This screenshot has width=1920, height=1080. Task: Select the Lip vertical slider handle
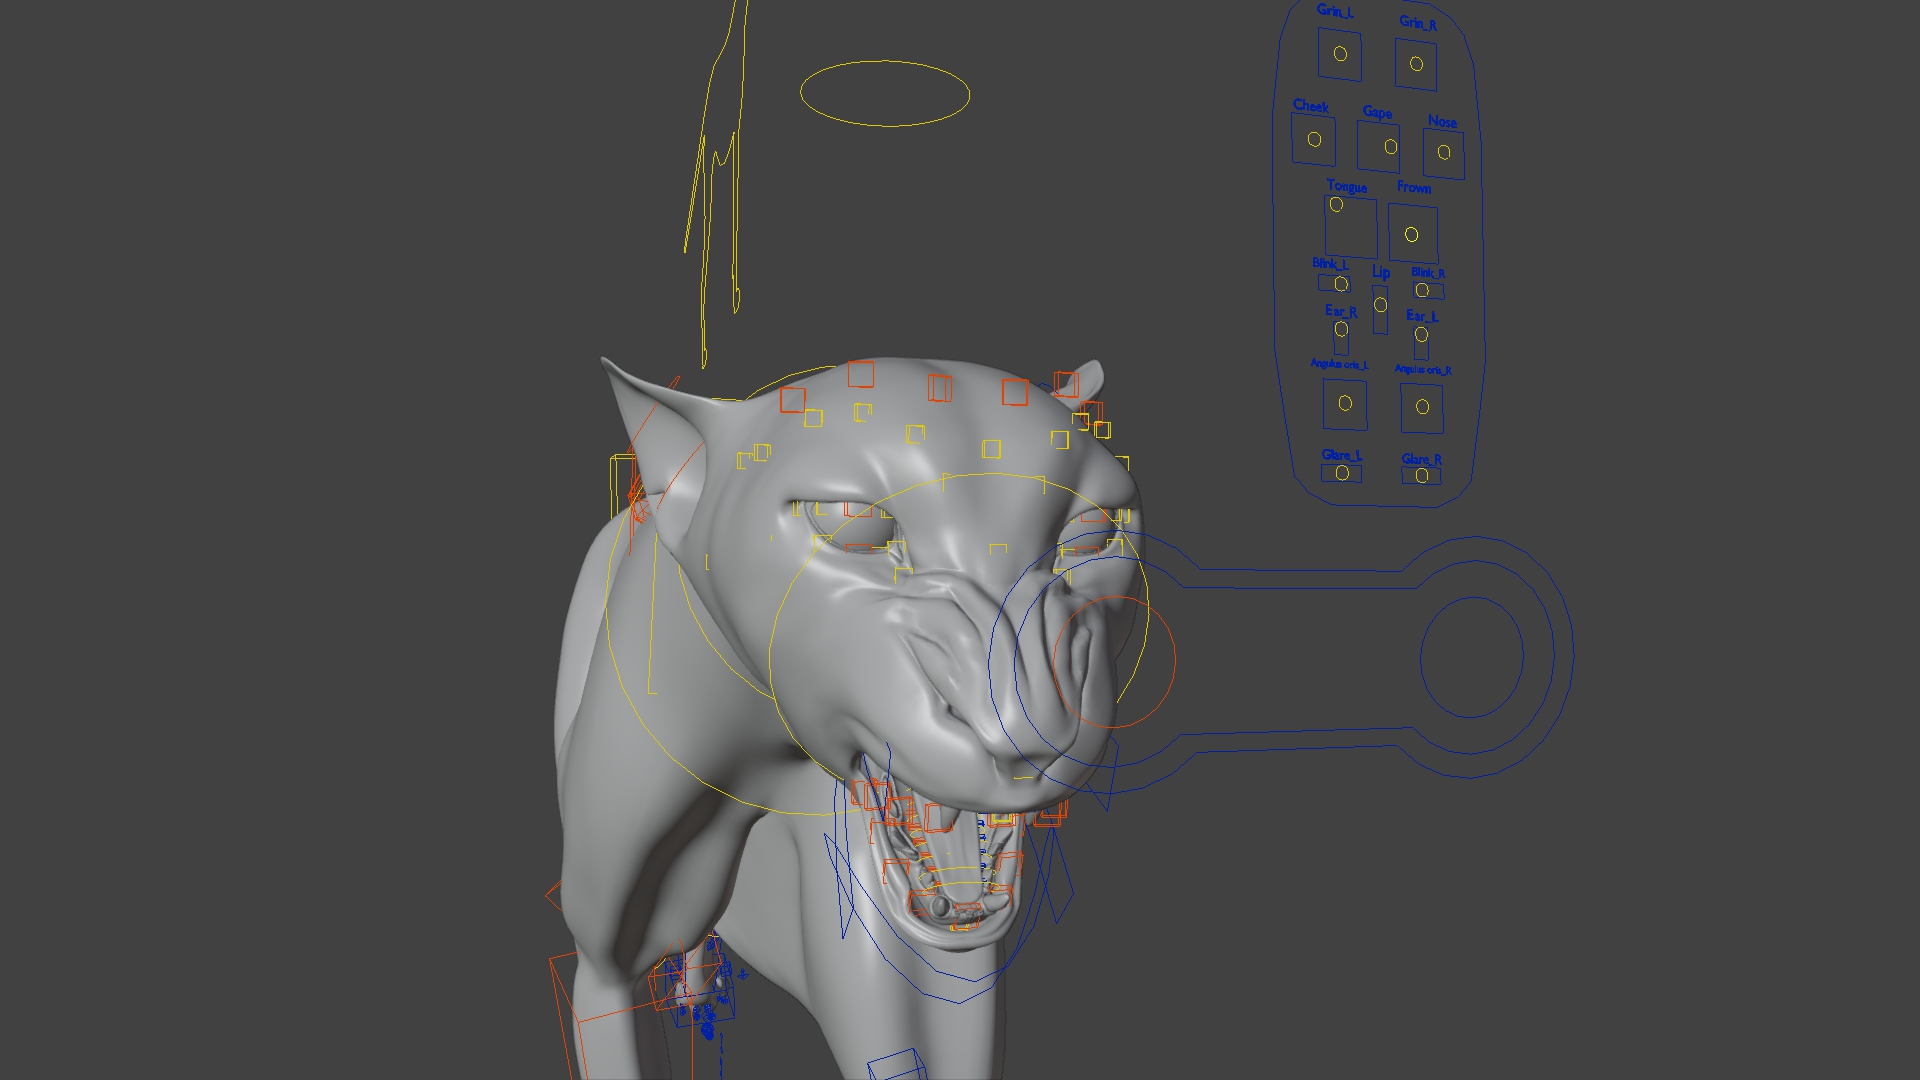click(x=1380, y=305)
